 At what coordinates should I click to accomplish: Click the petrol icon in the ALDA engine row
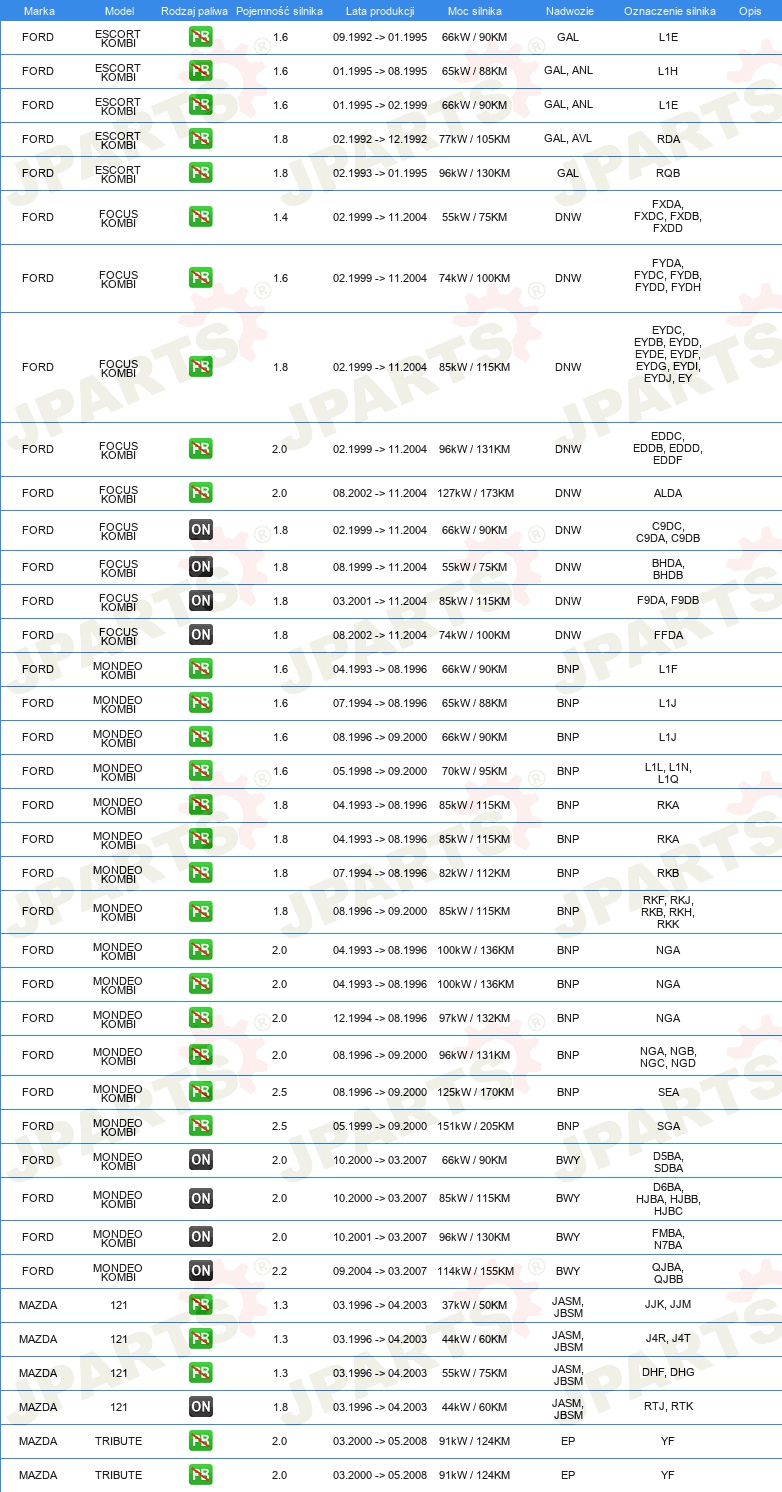tap(201, 493)
